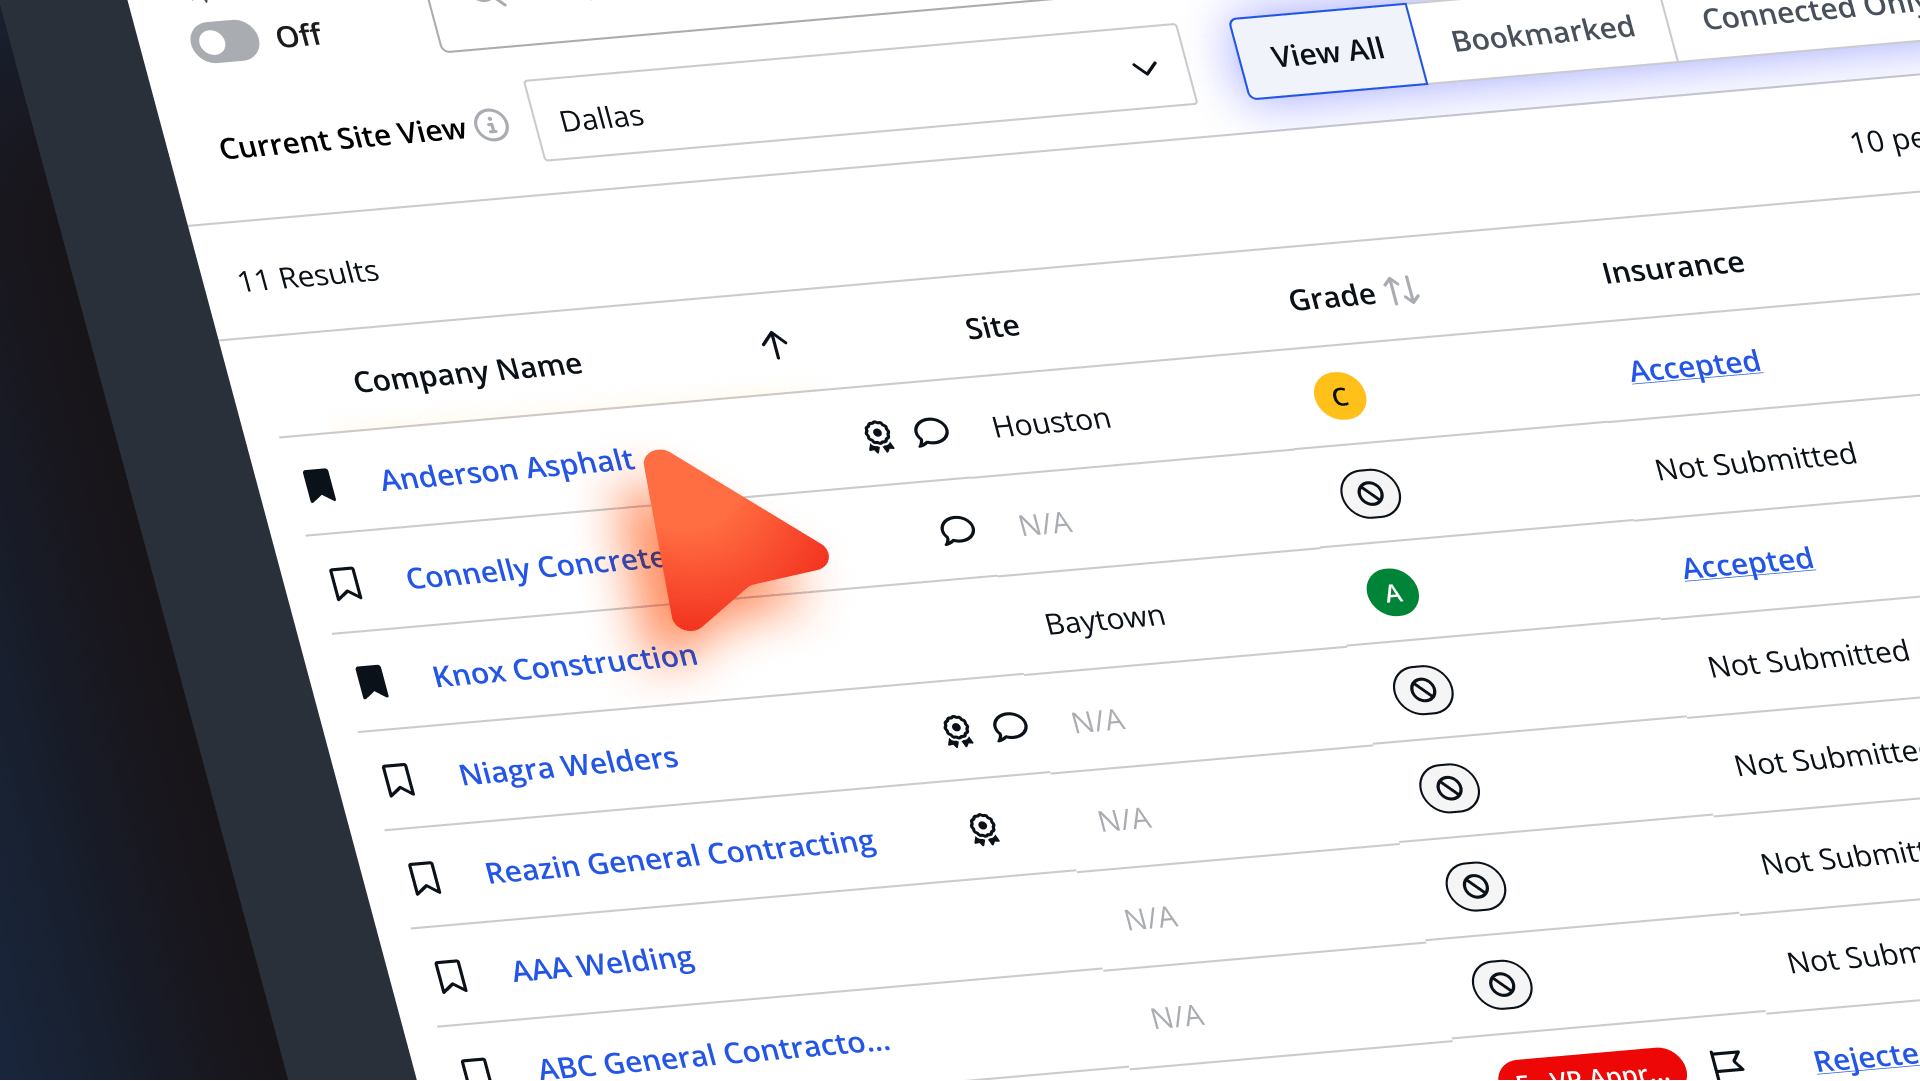The height and width of the screenshot is (1081, 1920).
Task: Bookmark Reazin General Contracting row
Action: pyautogui.click(x=425, y=878)
